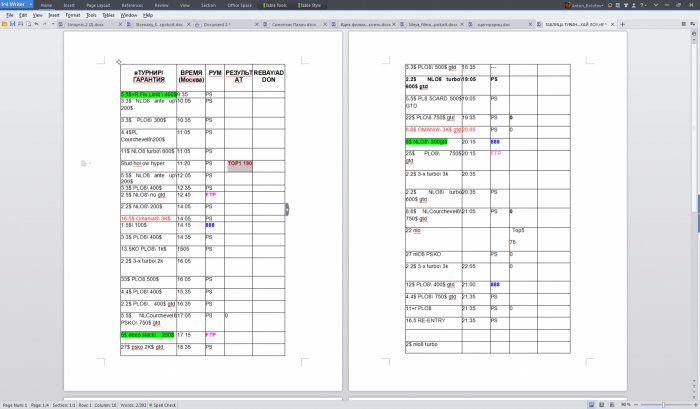Click the Words count in status bar
The width and height of the screenshot is (700, 409).
[133, 405]
